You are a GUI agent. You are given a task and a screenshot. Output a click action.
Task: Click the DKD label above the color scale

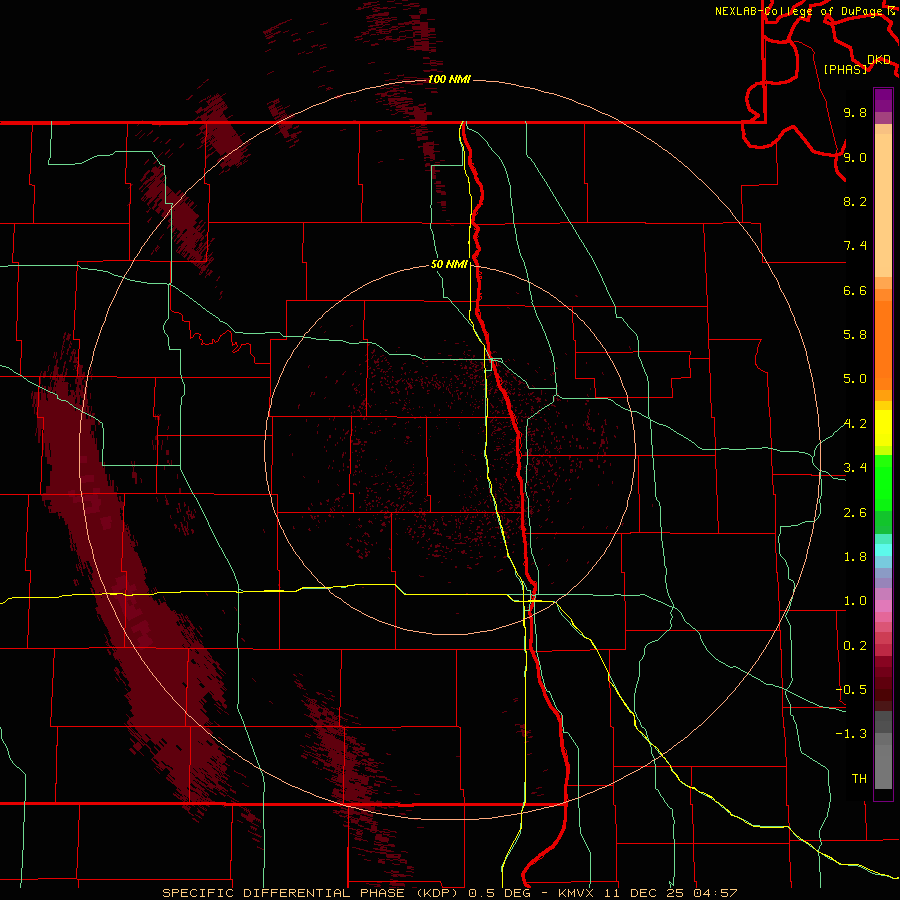click(879, 60)
